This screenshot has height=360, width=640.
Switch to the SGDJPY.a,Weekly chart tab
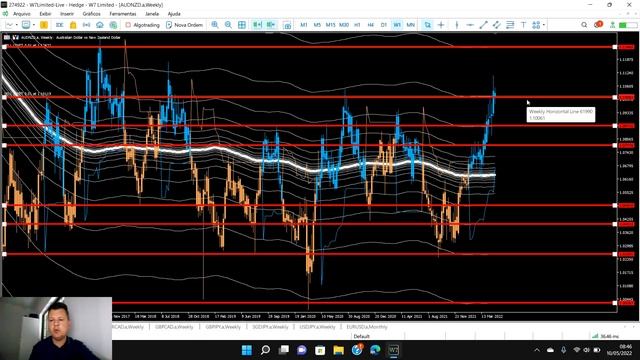pyautogui.click(x=270, y=327)
